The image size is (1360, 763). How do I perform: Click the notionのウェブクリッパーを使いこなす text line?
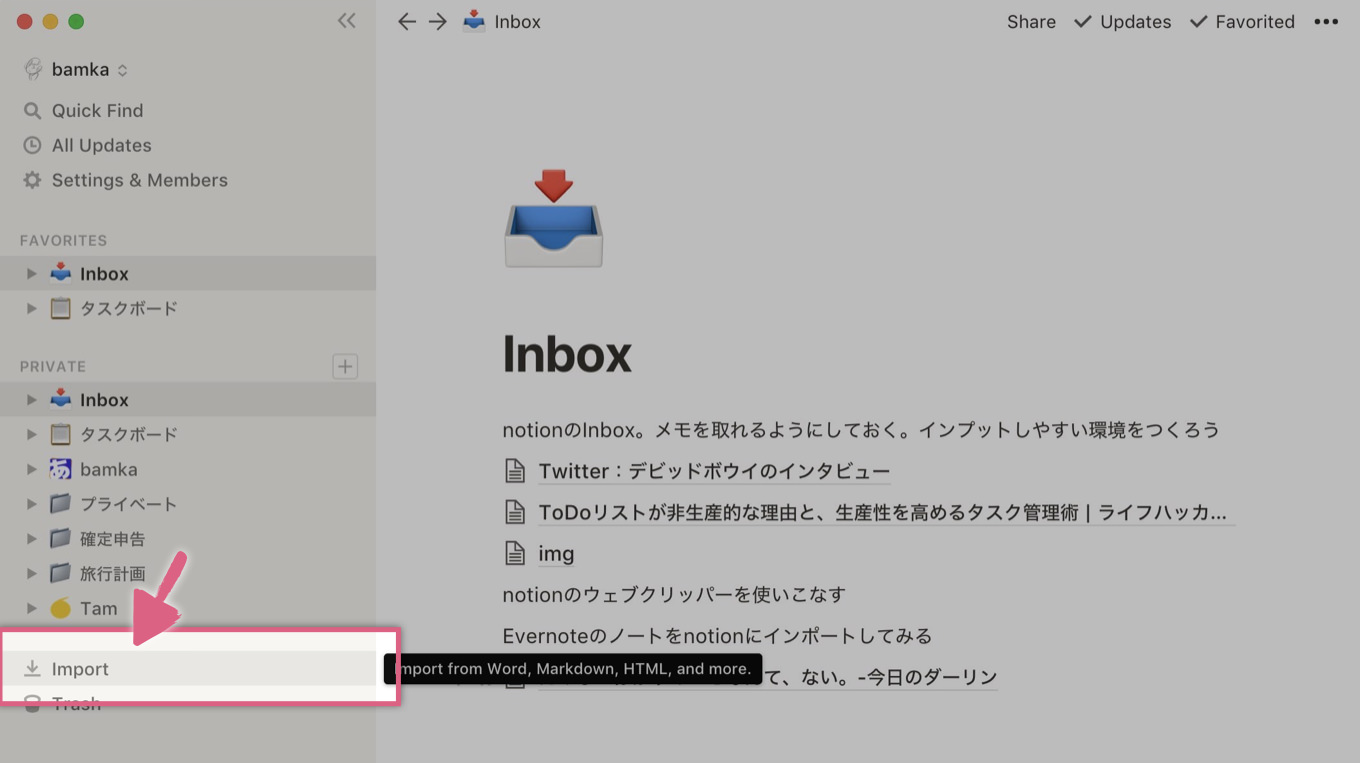674,595
